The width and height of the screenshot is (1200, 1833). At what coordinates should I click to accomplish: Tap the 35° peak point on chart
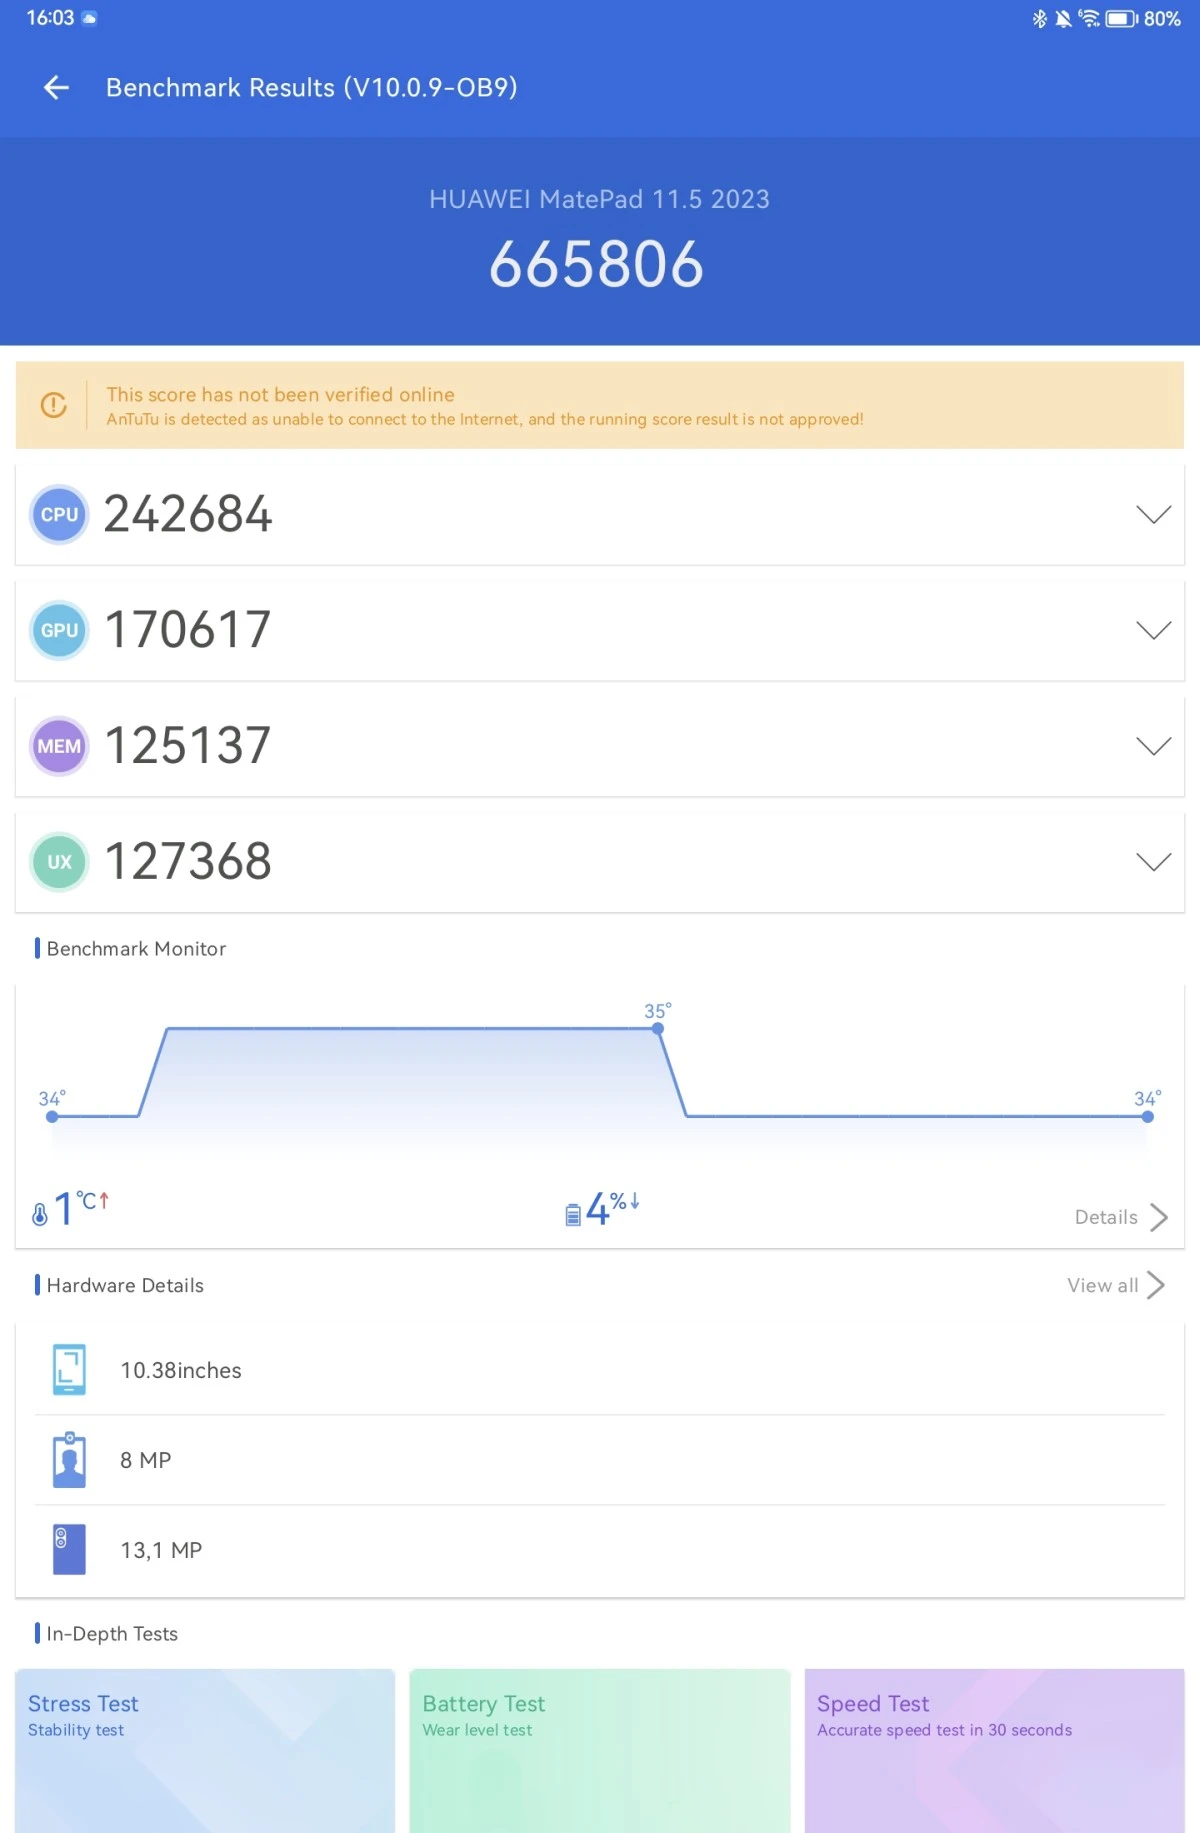pos(657,1028)
